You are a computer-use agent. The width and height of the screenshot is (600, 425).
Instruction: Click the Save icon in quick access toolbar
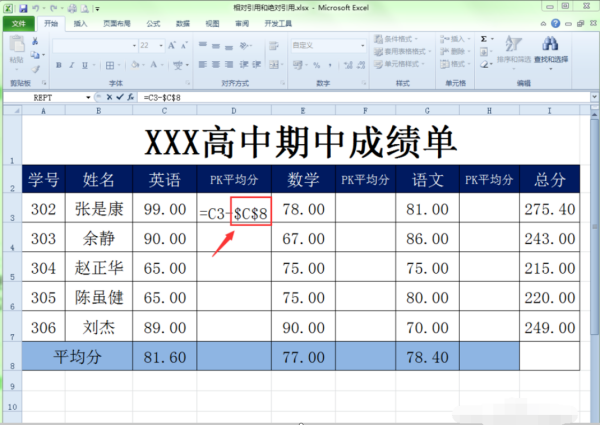point(22,8)
